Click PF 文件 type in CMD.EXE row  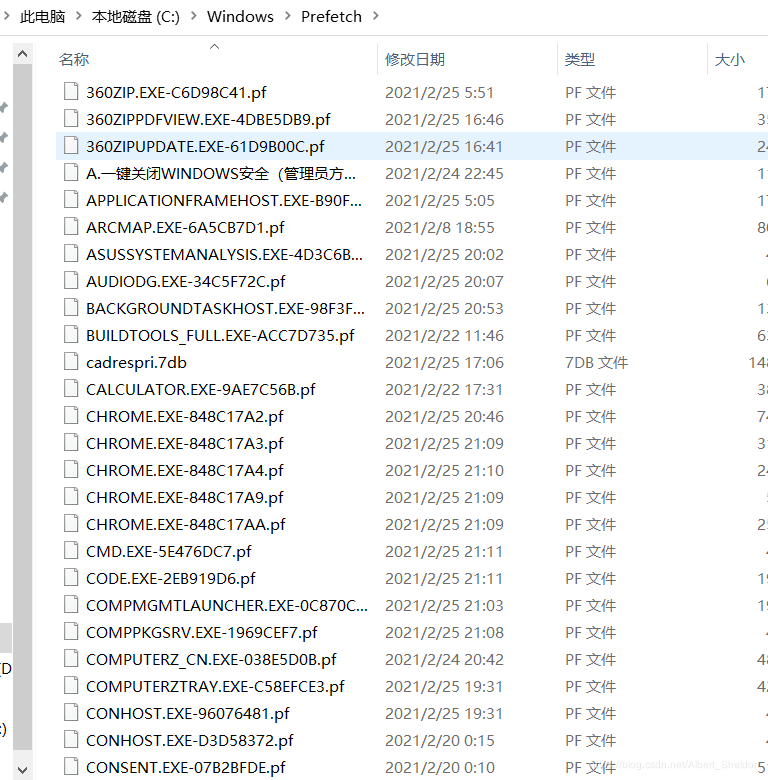pyautogui.click(x=590, y=552)
